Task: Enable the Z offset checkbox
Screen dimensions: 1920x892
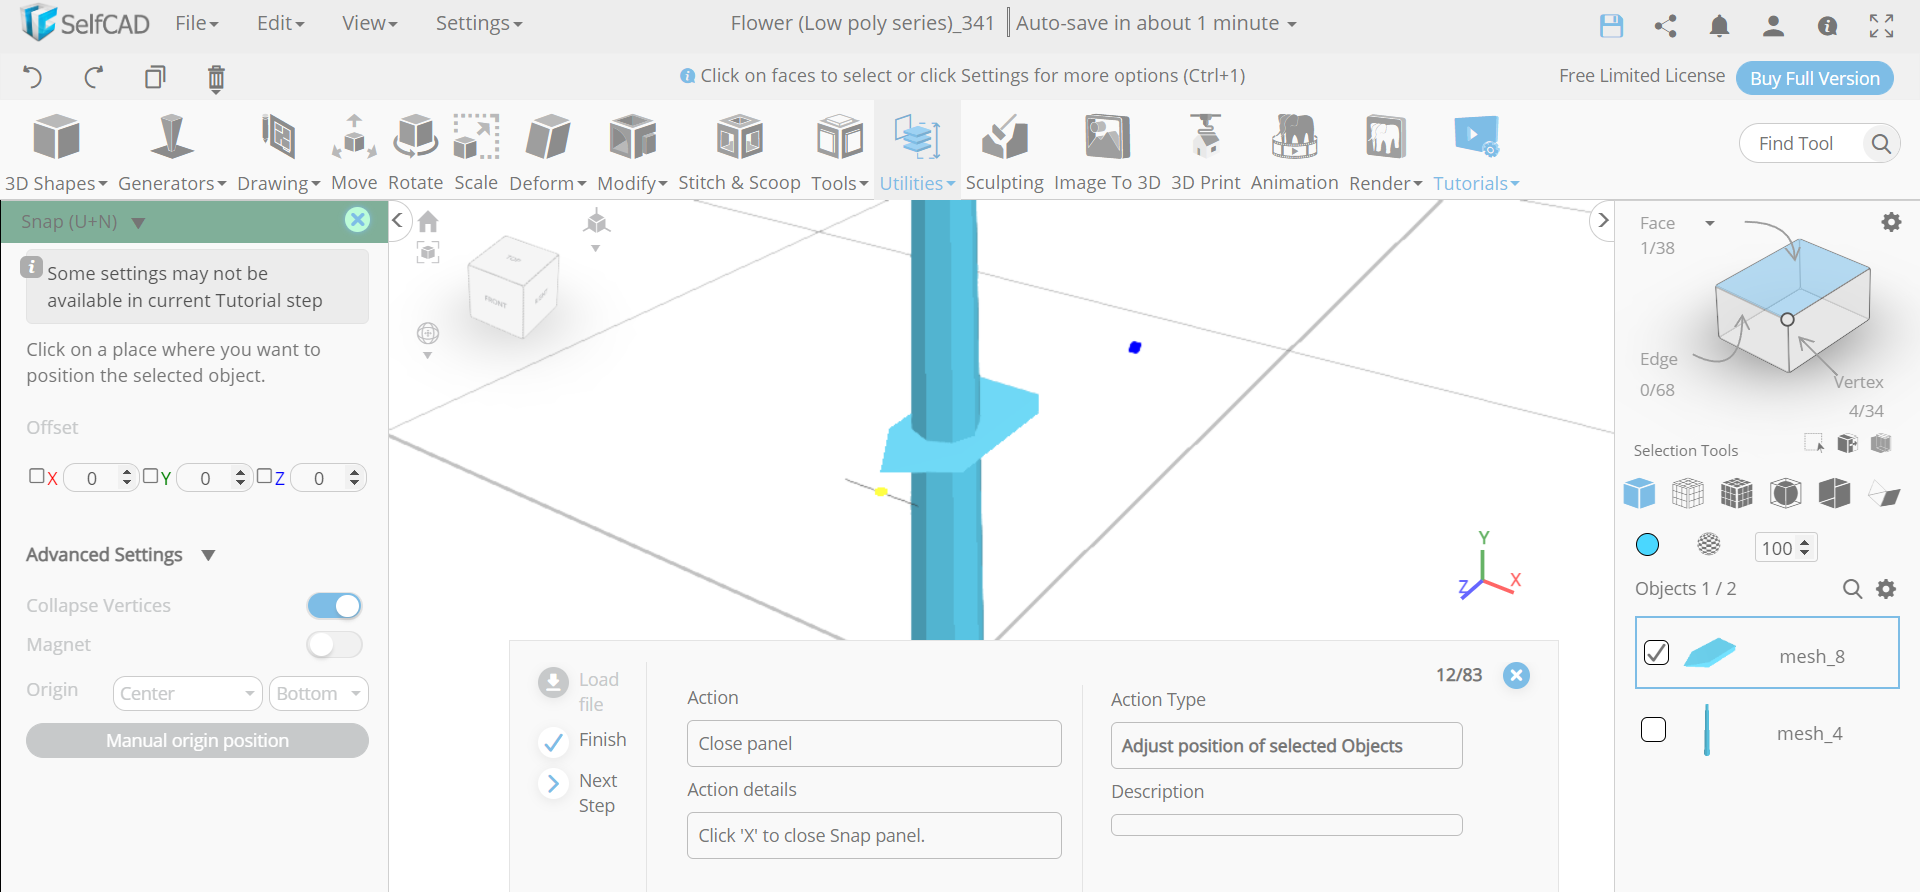Action: coord(264,476)
